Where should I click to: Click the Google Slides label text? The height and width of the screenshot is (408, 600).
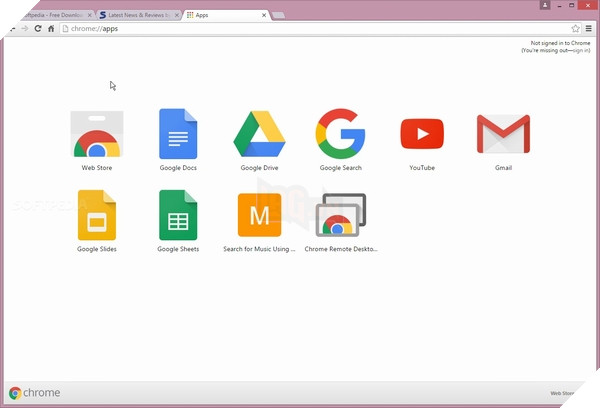point(97,249)
